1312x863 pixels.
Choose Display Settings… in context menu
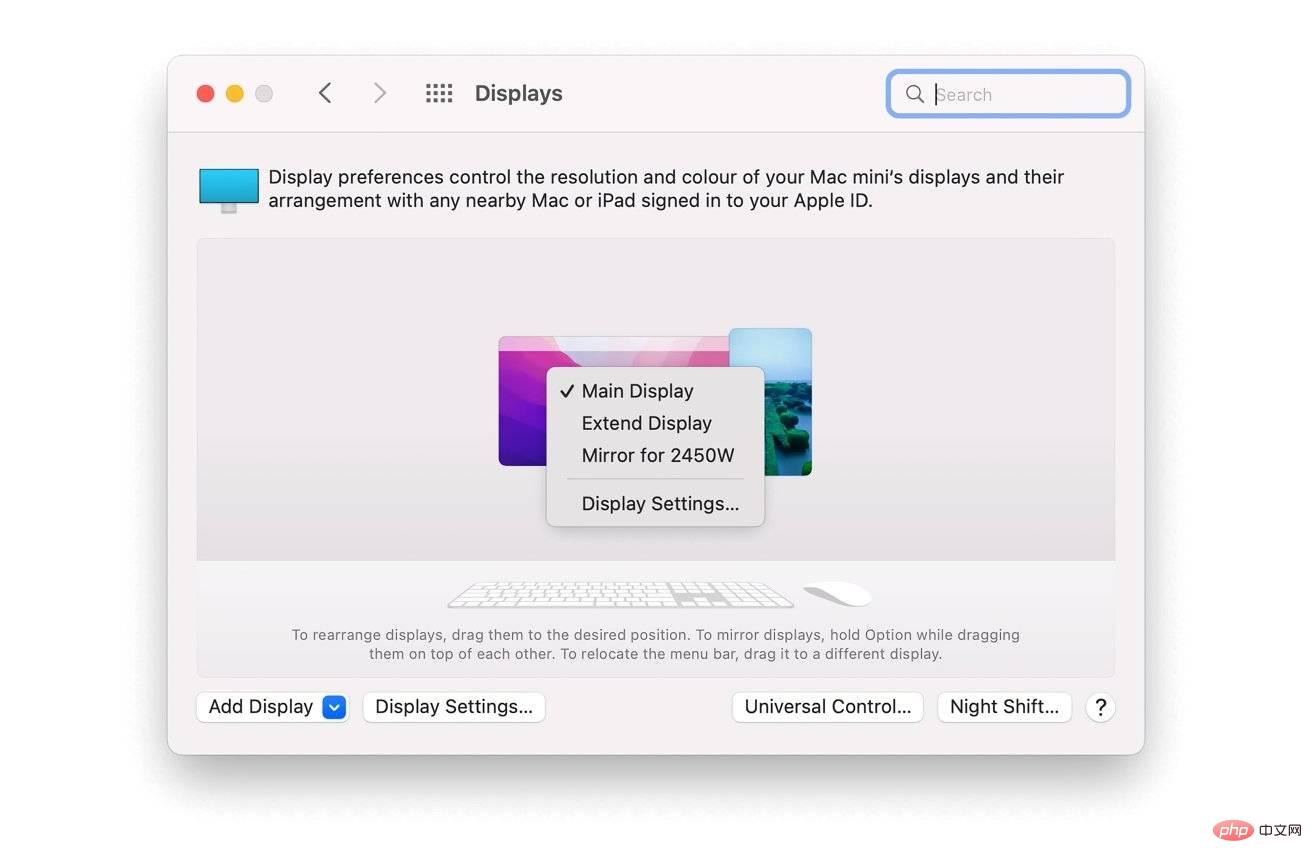655,504
